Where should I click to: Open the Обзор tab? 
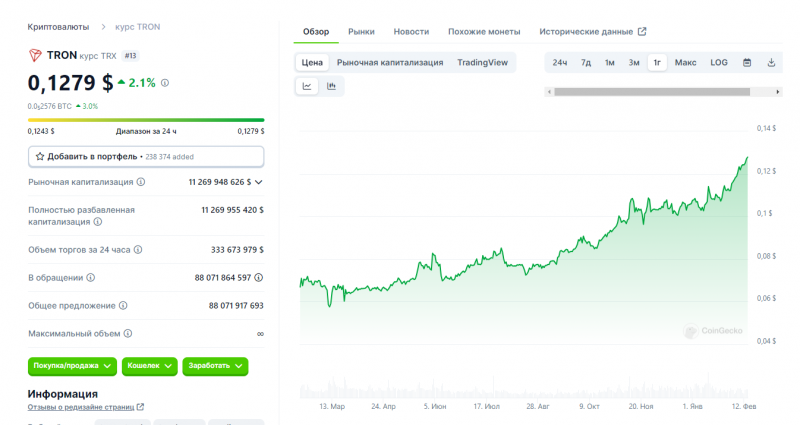316,32
